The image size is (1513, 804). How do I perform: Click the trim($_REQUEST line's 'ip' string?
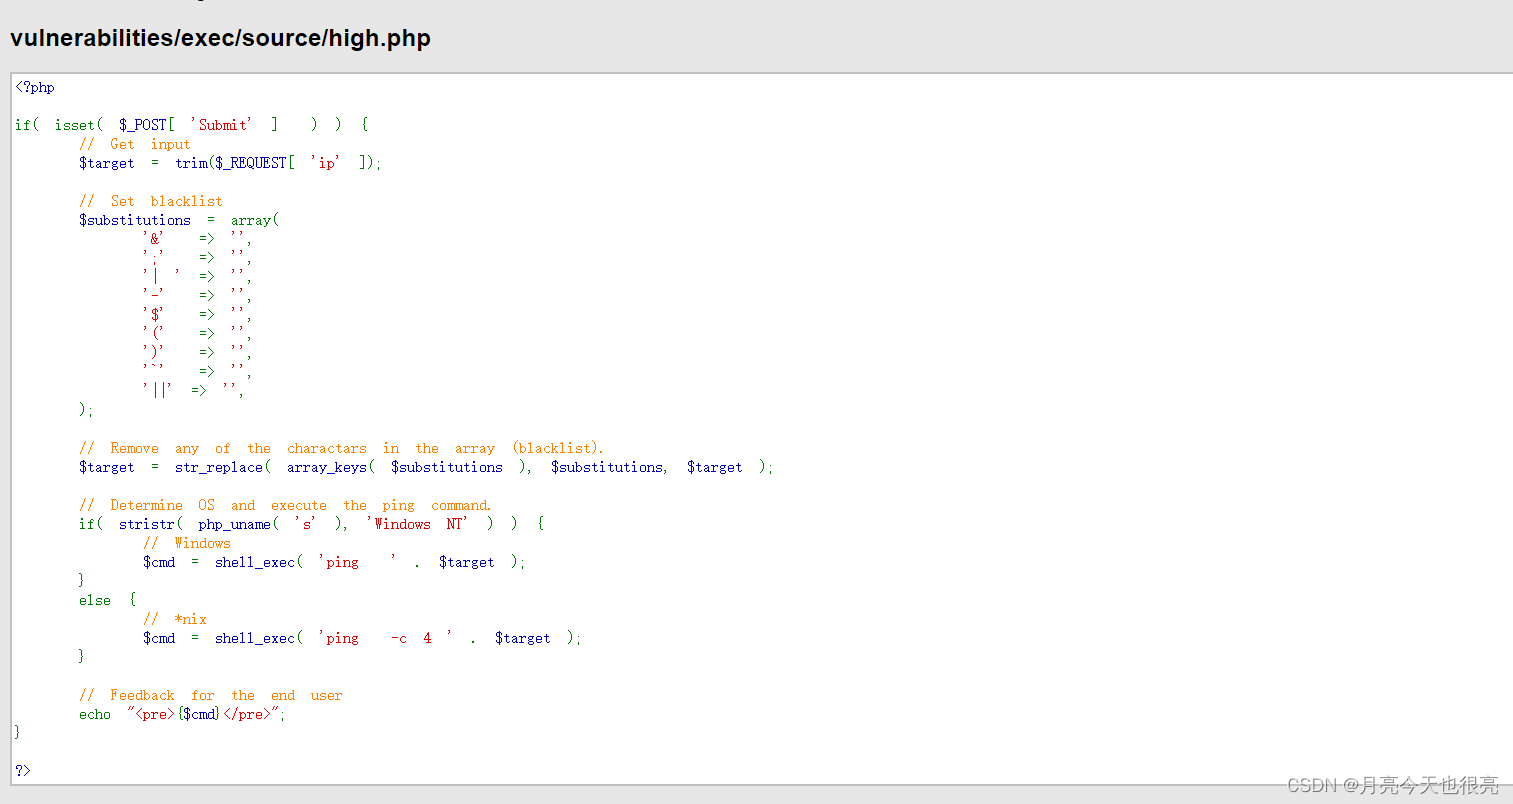(x=325, y=163)
